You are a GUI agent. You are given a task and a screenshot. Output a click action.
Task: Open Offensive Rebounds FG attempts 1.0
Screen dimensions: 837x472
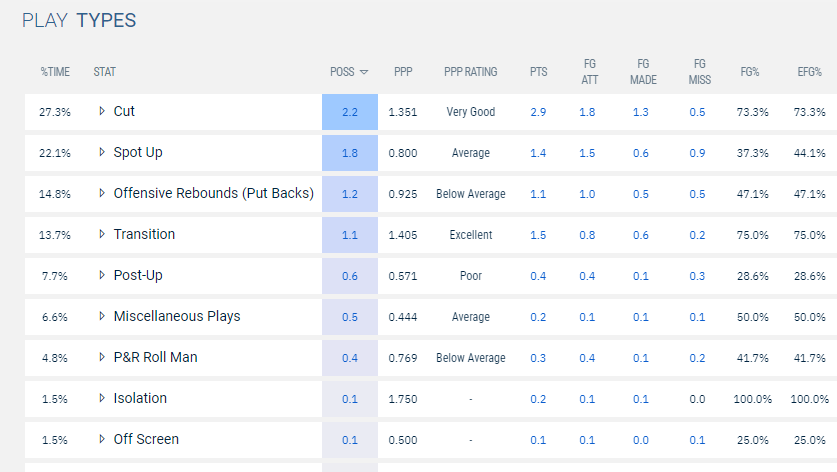point(587,194)
